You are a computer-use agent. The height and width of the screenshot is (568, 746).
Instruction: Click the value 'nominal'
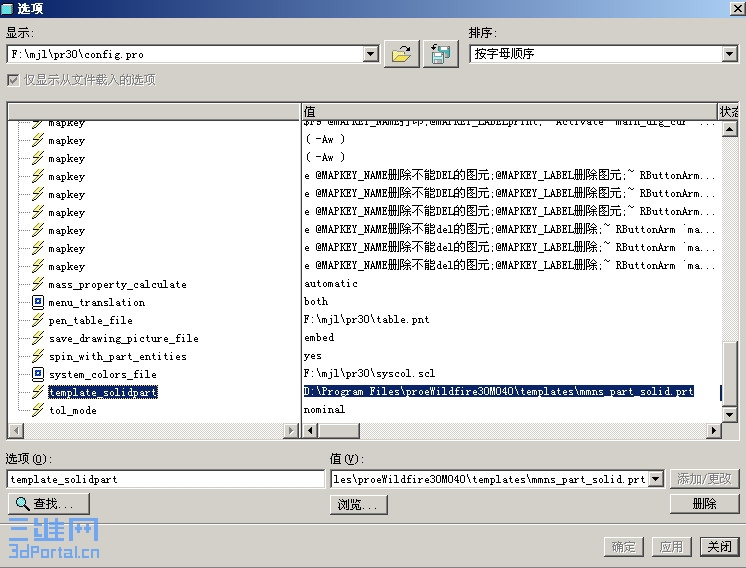[x=324, y=409]
